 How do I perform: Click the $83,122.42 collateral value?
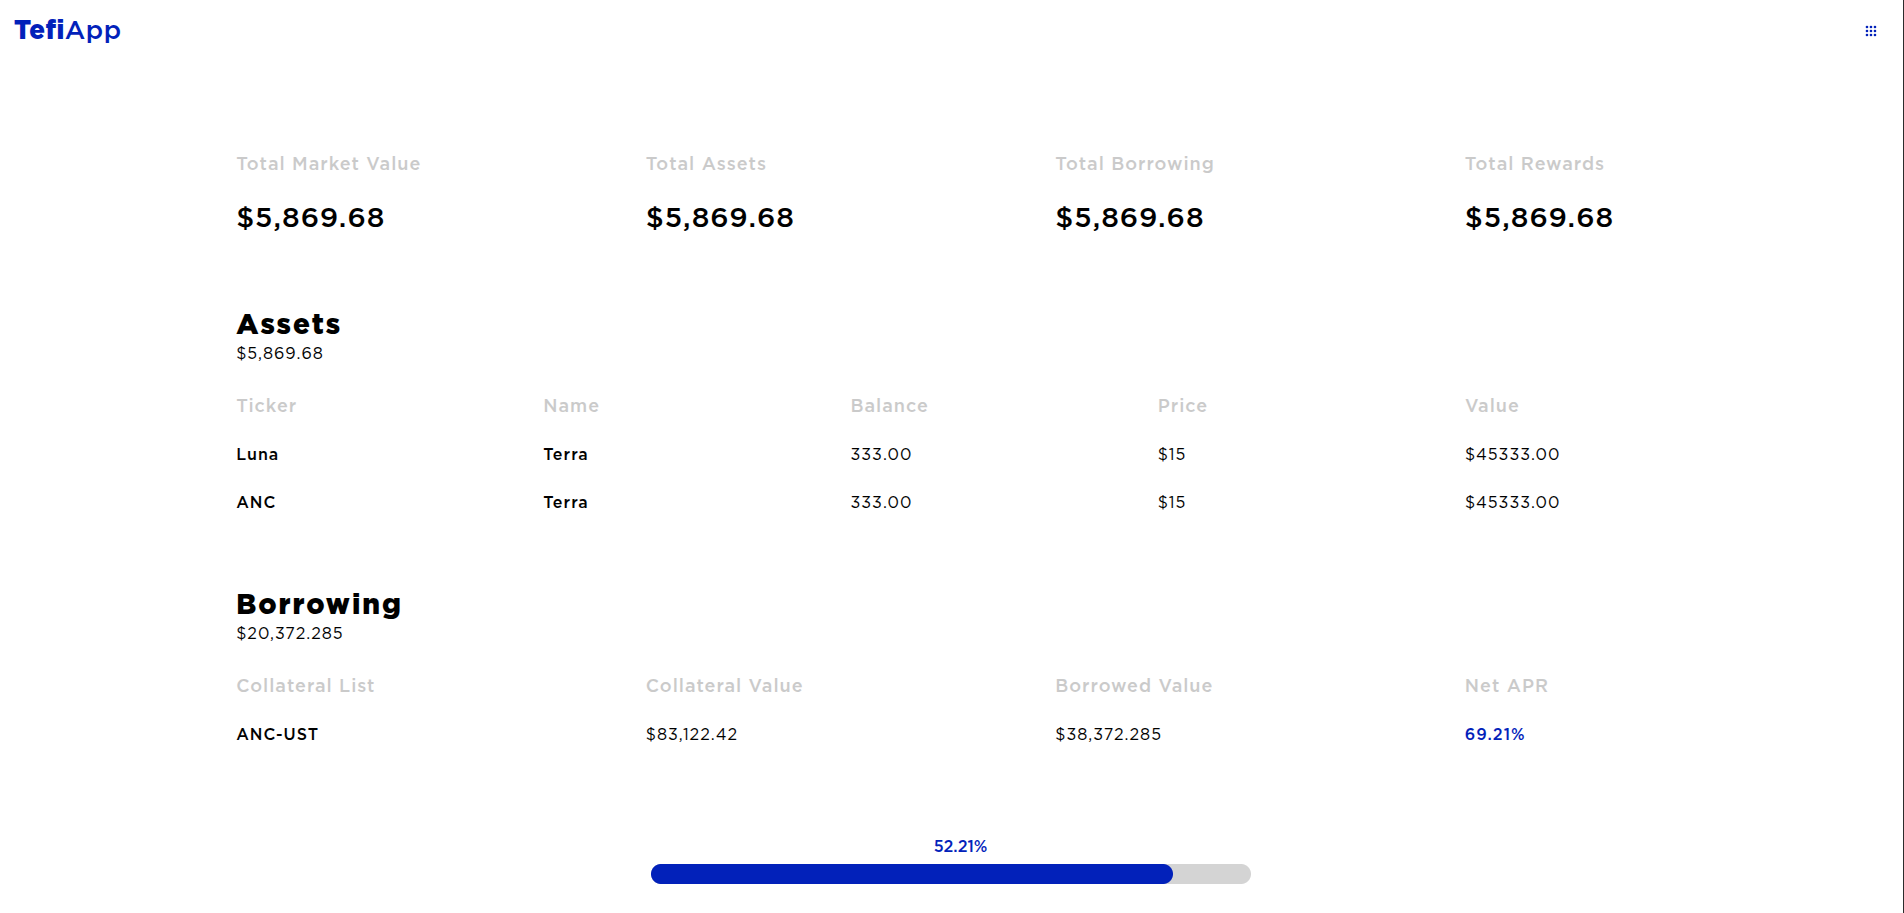(691, 734)
